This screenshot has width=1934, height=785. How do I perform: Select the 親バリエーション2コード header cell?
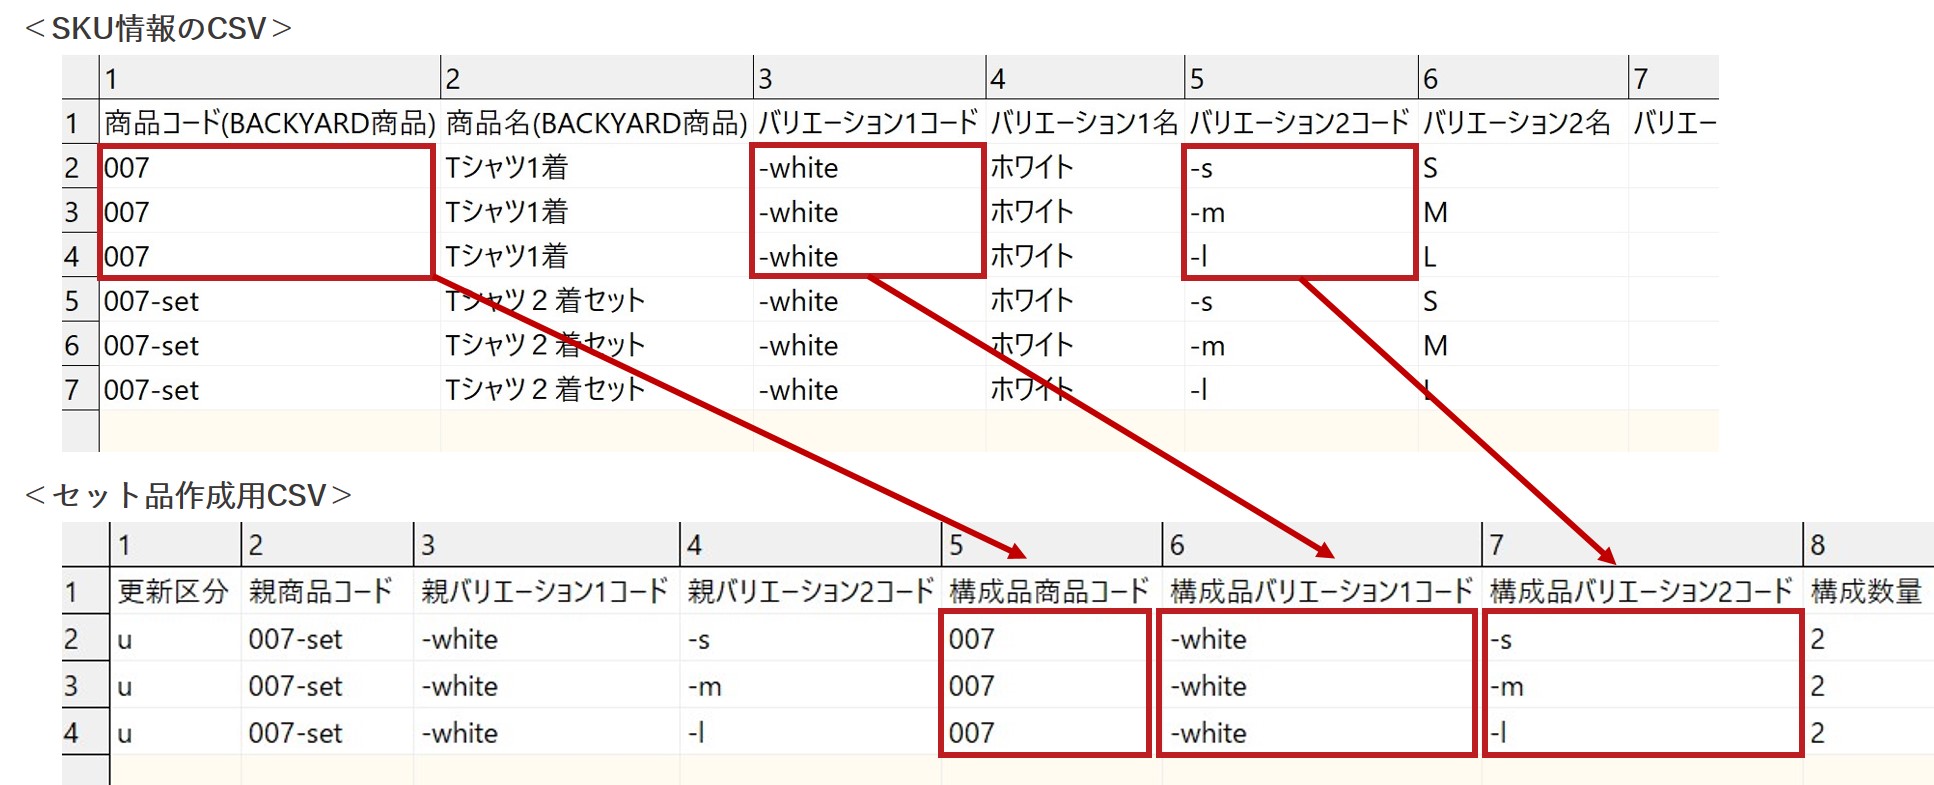(811, 591)
